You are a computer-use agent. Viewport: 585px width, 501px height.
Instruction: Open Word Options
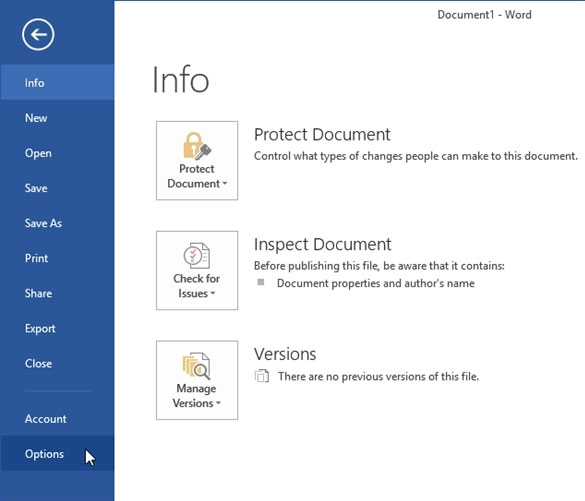[x=57, y=454]
